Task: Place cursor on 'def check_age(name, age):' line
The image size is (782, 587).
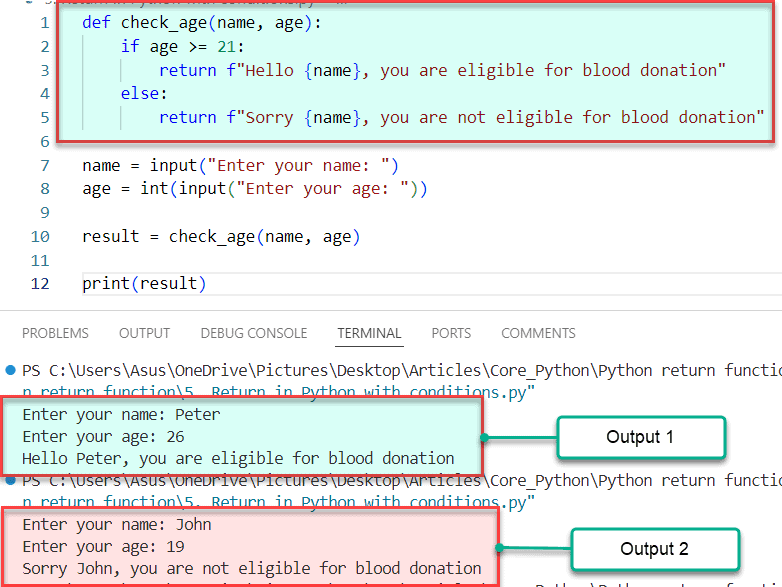Action: 201,23
